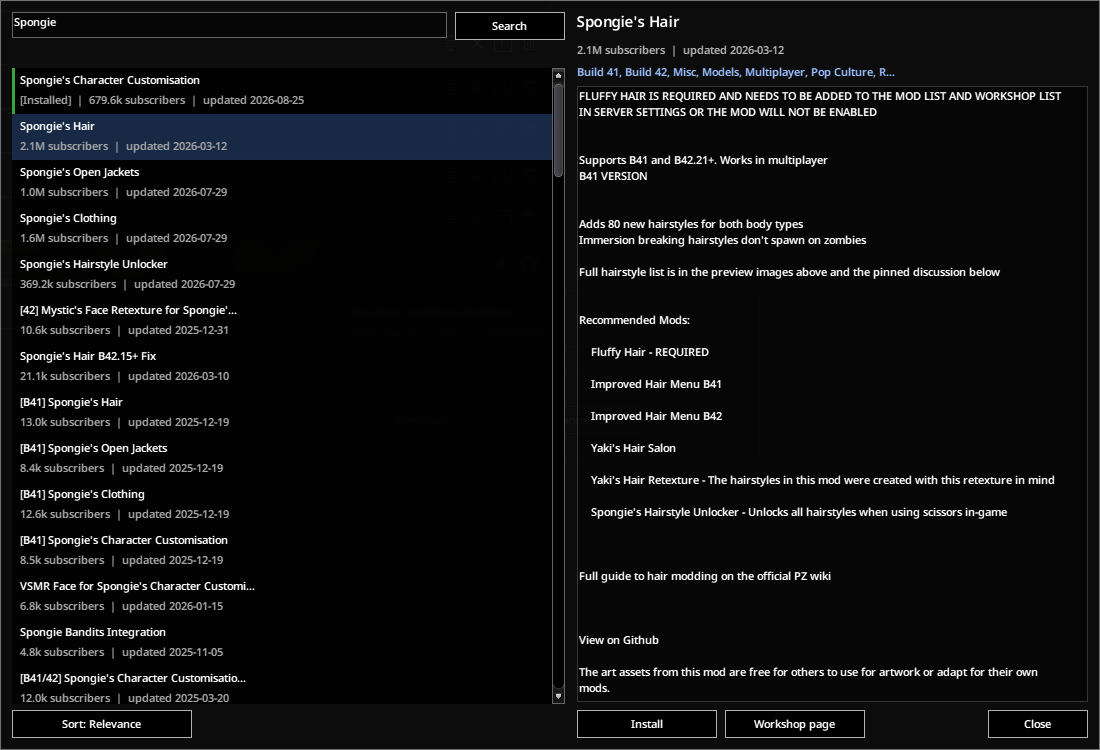Click Full guide to hair modding text
This screenshot has width=1100, height=750.
(x=704, y=576)
